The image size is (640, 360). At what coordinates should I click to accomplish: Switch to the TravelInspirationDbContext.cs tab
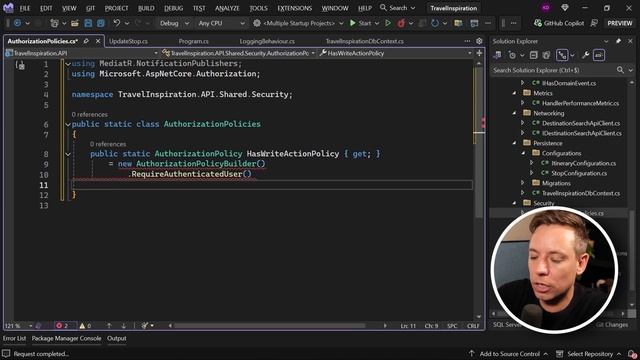click(364, 41)
